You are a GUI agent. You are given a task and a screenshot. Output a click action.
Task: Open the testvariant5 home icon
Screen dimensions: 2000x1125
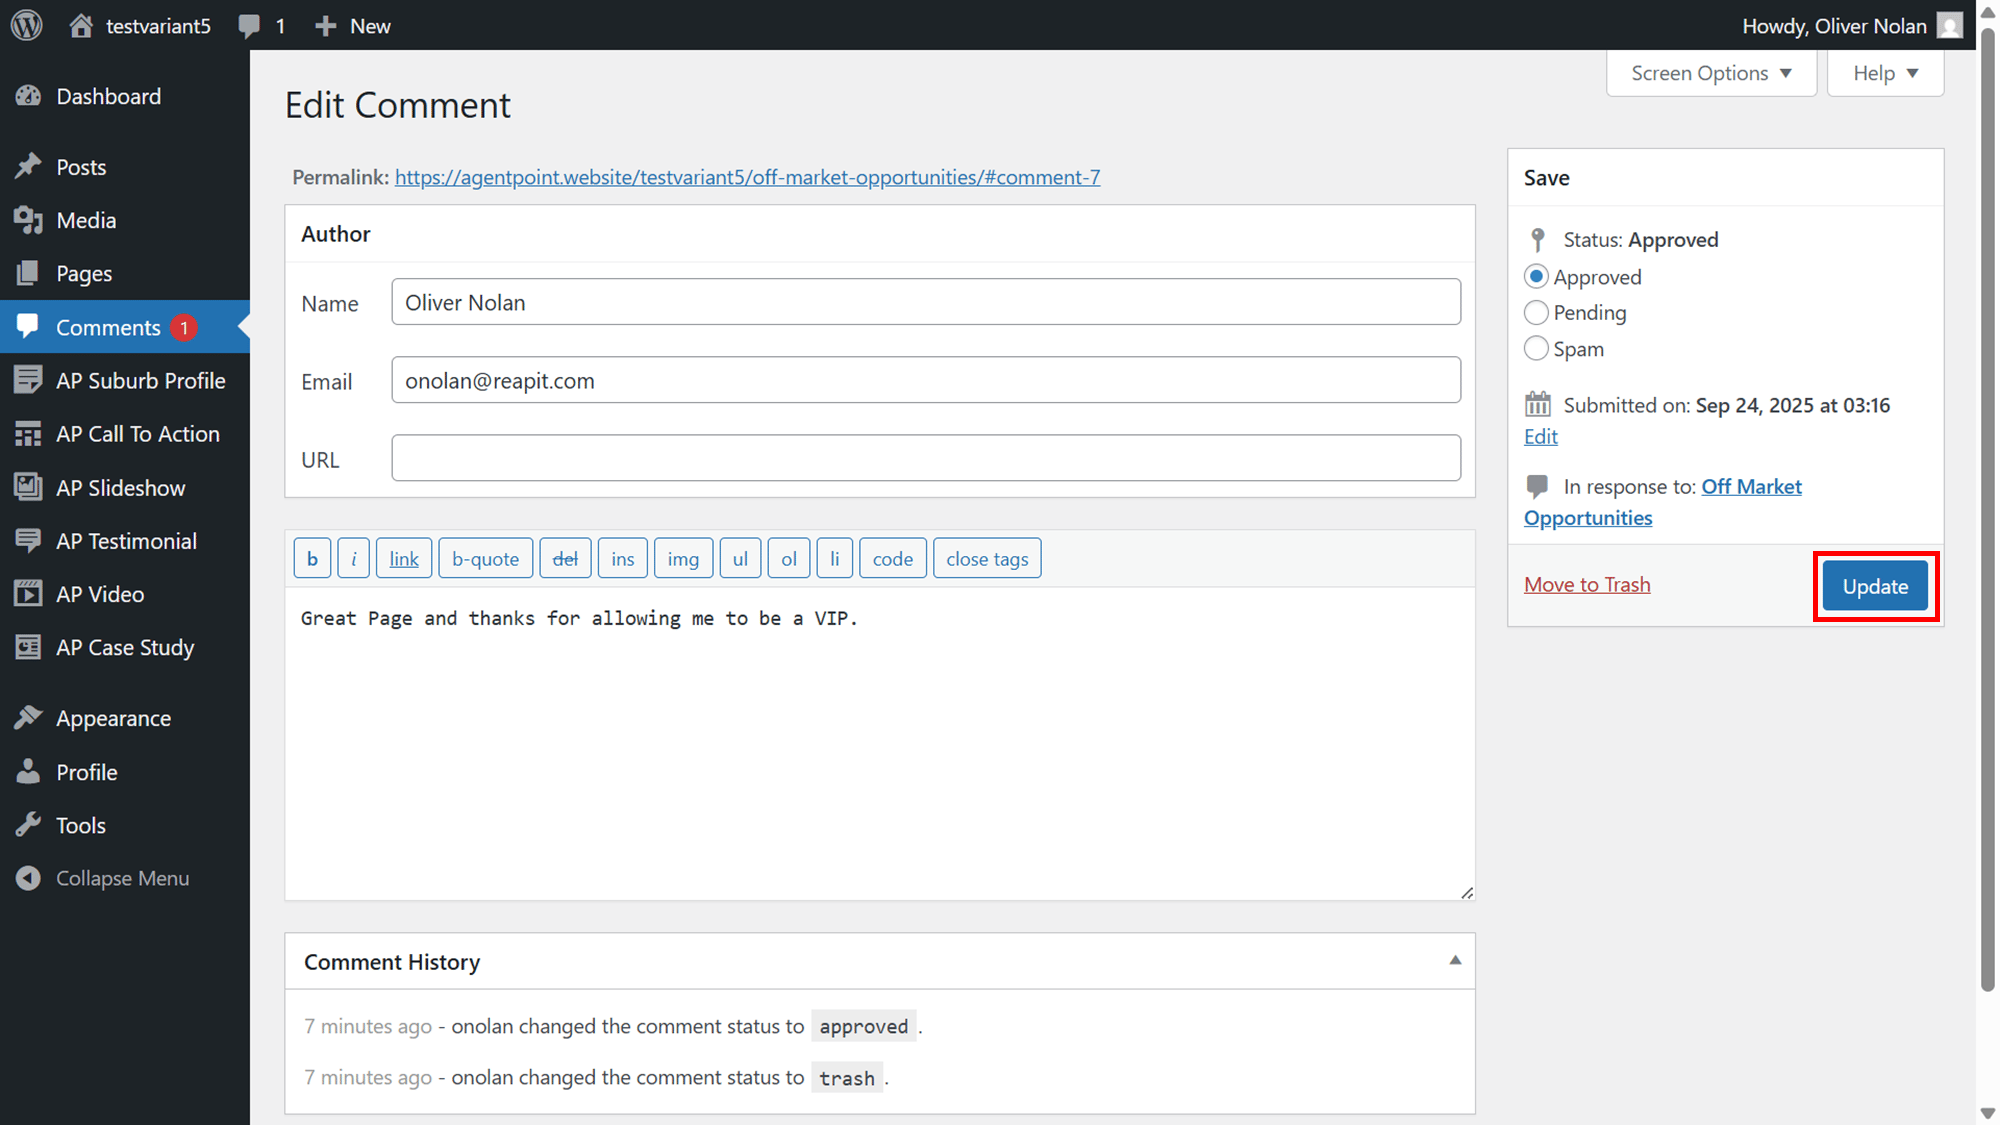81,25
